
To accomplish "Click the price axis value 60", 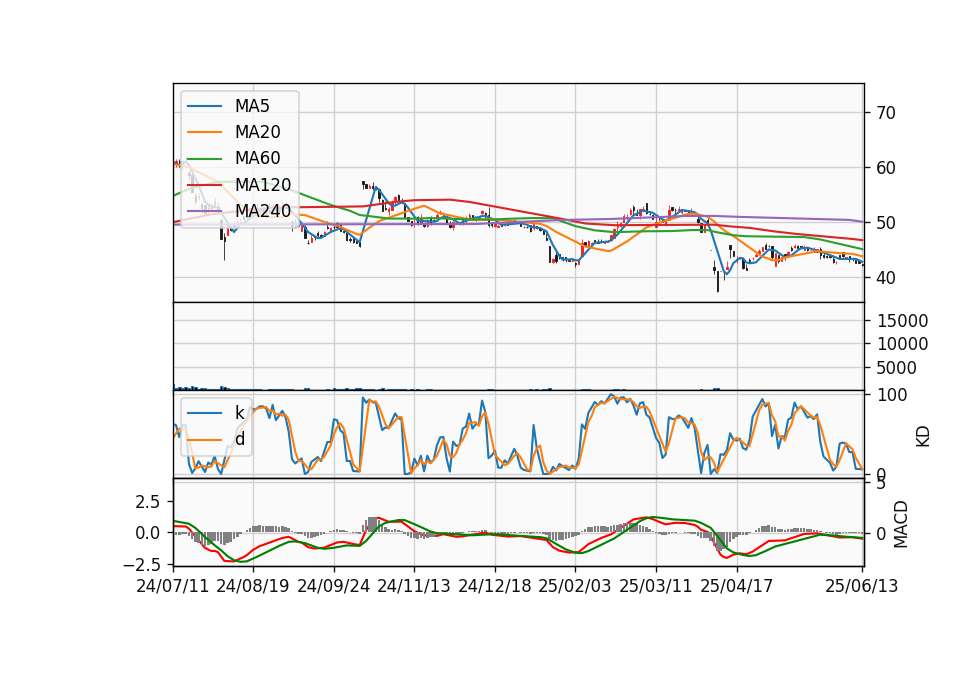I will [x=886, y=168].
